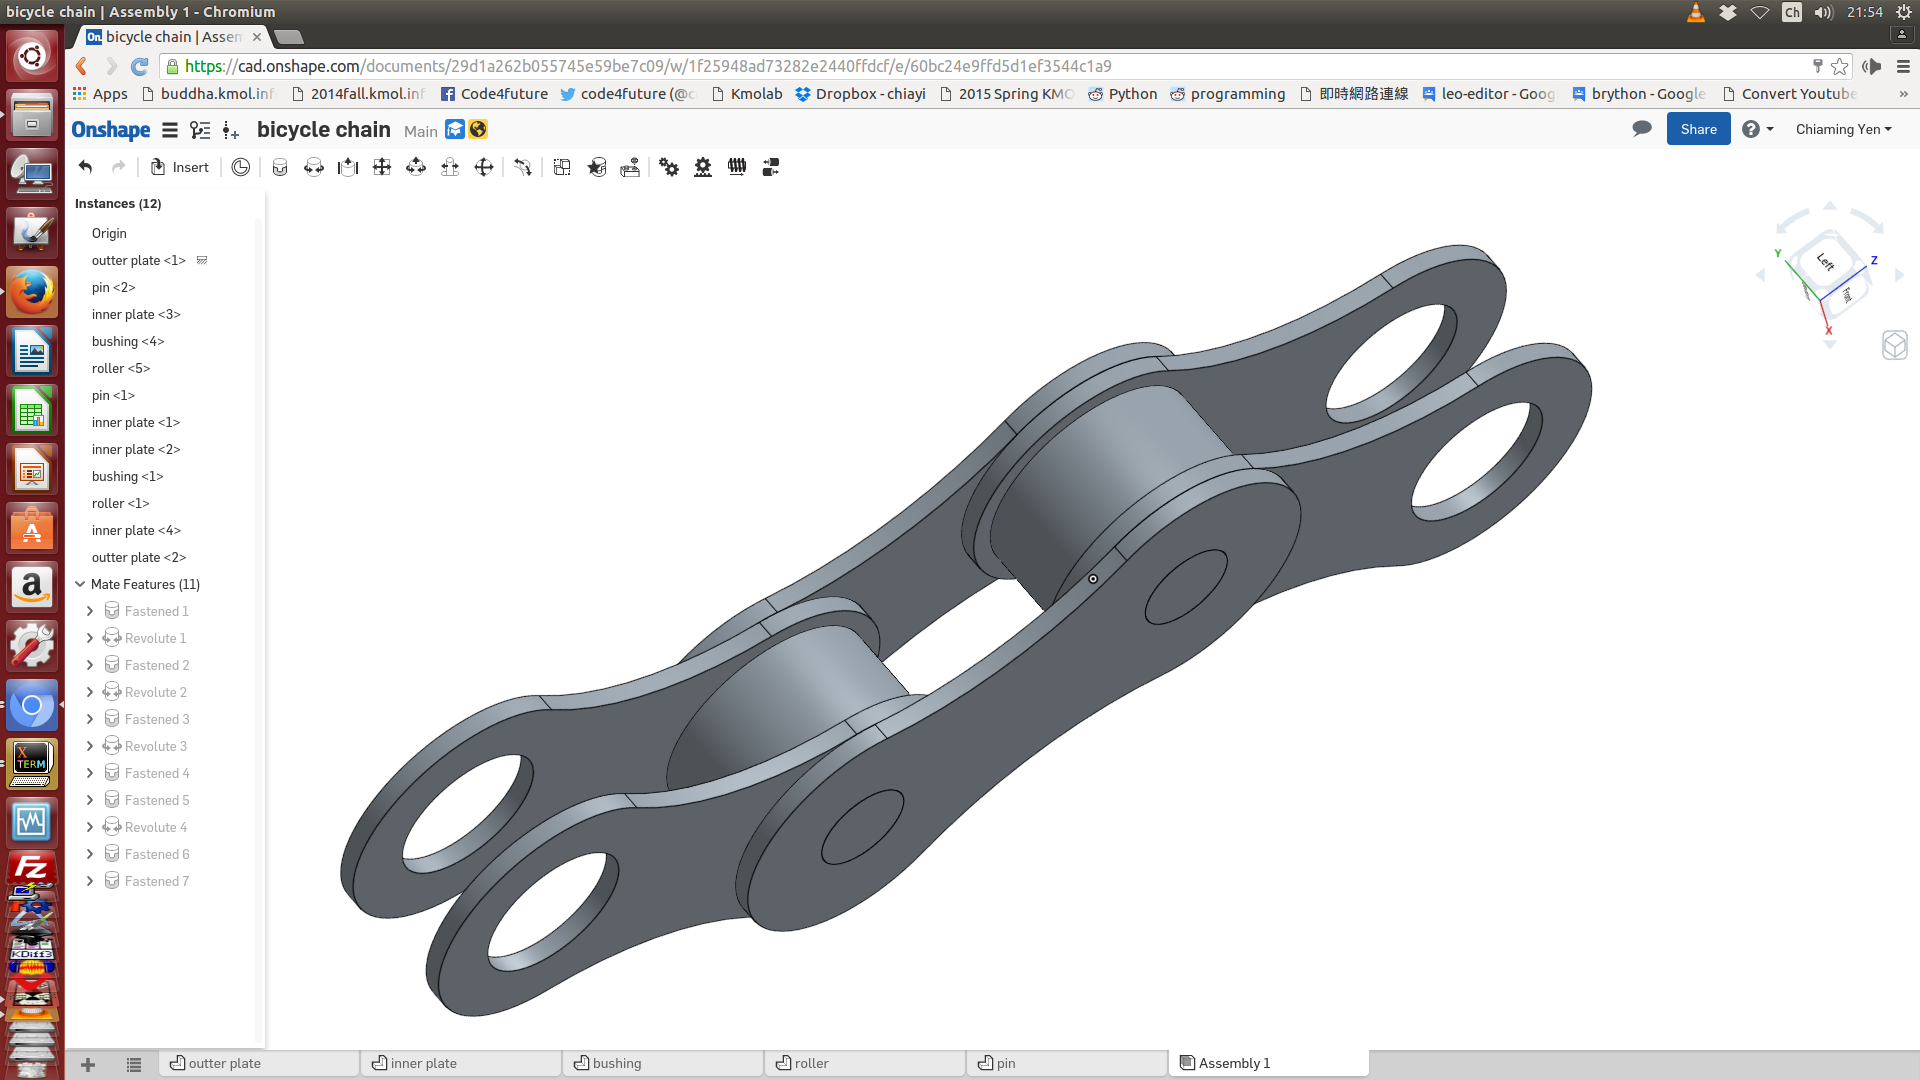Select the Revolute mate tool

click(314, 167)
